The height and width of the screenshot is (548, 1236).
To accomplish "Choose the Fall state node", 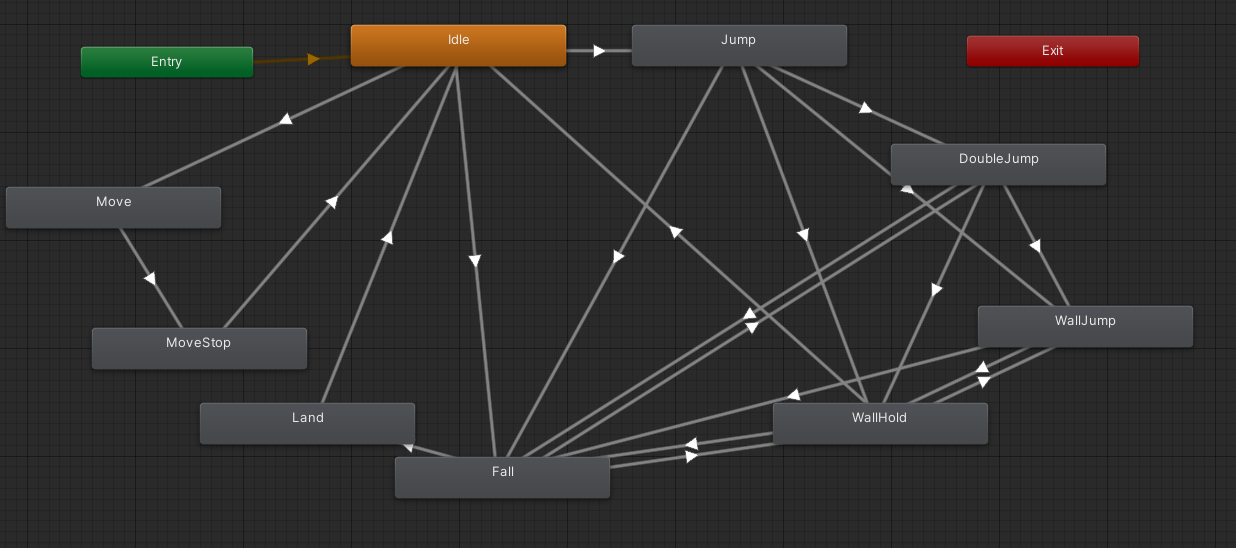I will coord(502,477).
